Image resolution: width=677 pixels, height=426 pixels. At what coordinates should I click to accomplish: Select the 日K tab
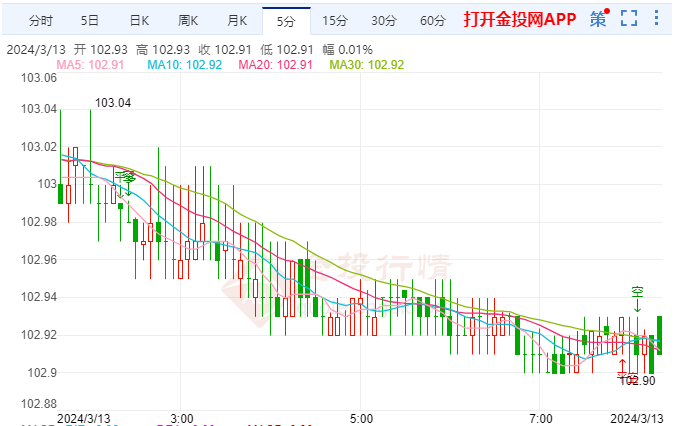pyautogui.click(x=139, y=20)
